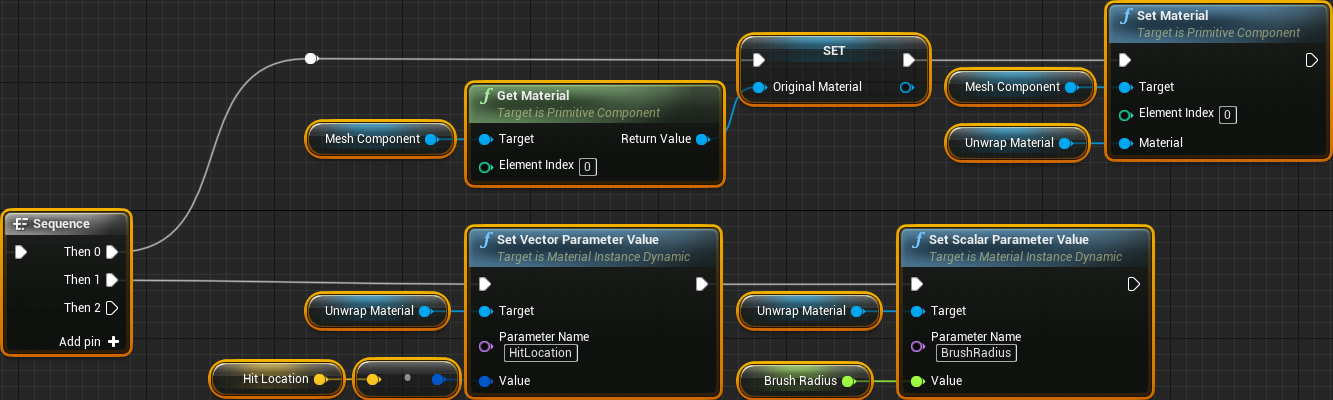
Task: Click the Then 2 execution output pin
Action: [x=112, y=308]
